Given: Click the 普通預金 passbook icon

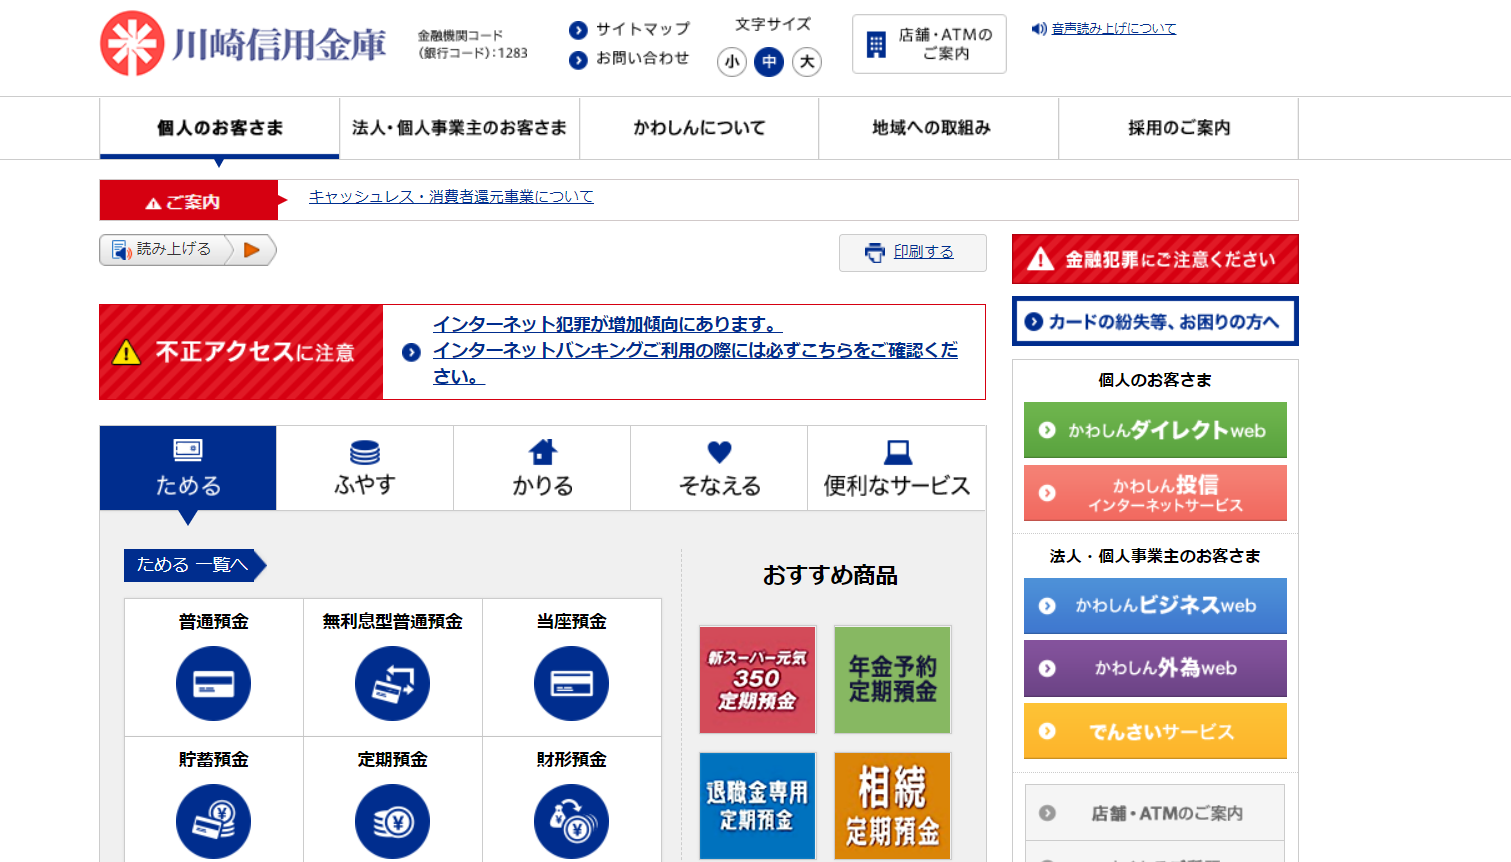Looking at the screenshot, I should tap(213, 684).
